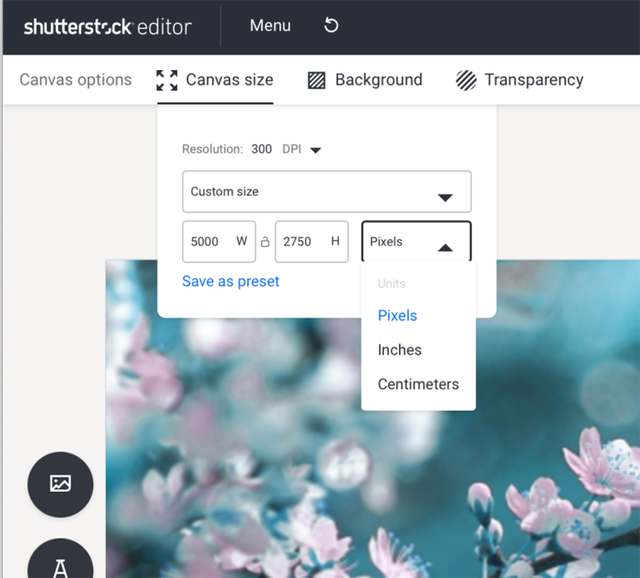Click the Transparency striped circle icon

(x=466, y=80)
